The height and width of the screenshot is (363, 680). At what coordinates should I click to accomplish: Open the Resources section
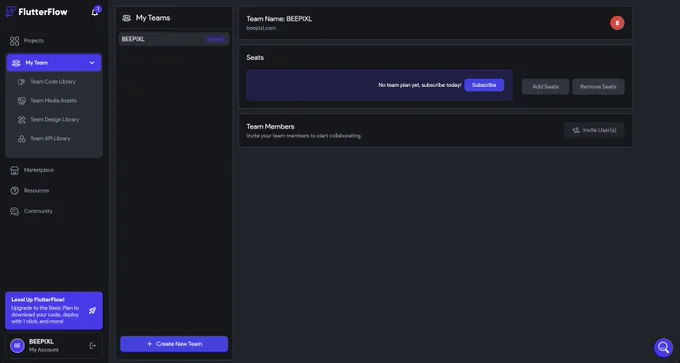[x=36, y=190]
